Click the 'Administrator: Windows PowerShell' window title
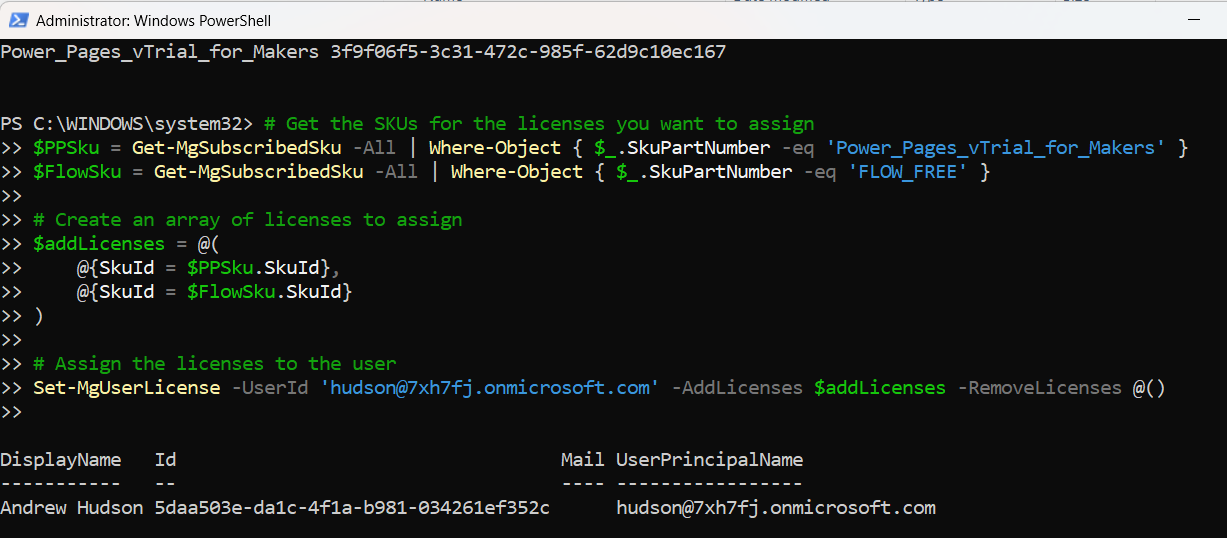 coord(153,20)
